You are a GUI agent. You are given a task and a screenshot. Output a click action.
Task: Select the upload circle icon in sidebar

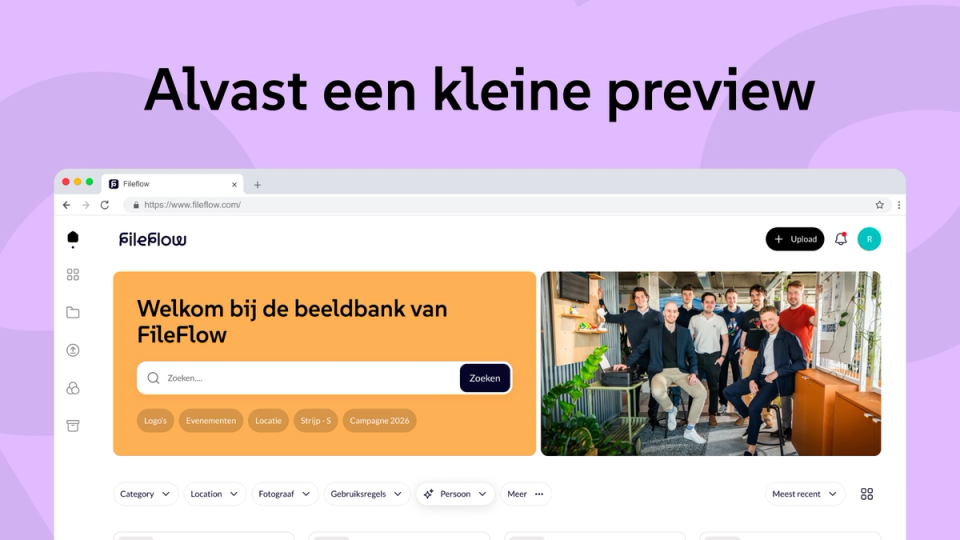[73, 350]
